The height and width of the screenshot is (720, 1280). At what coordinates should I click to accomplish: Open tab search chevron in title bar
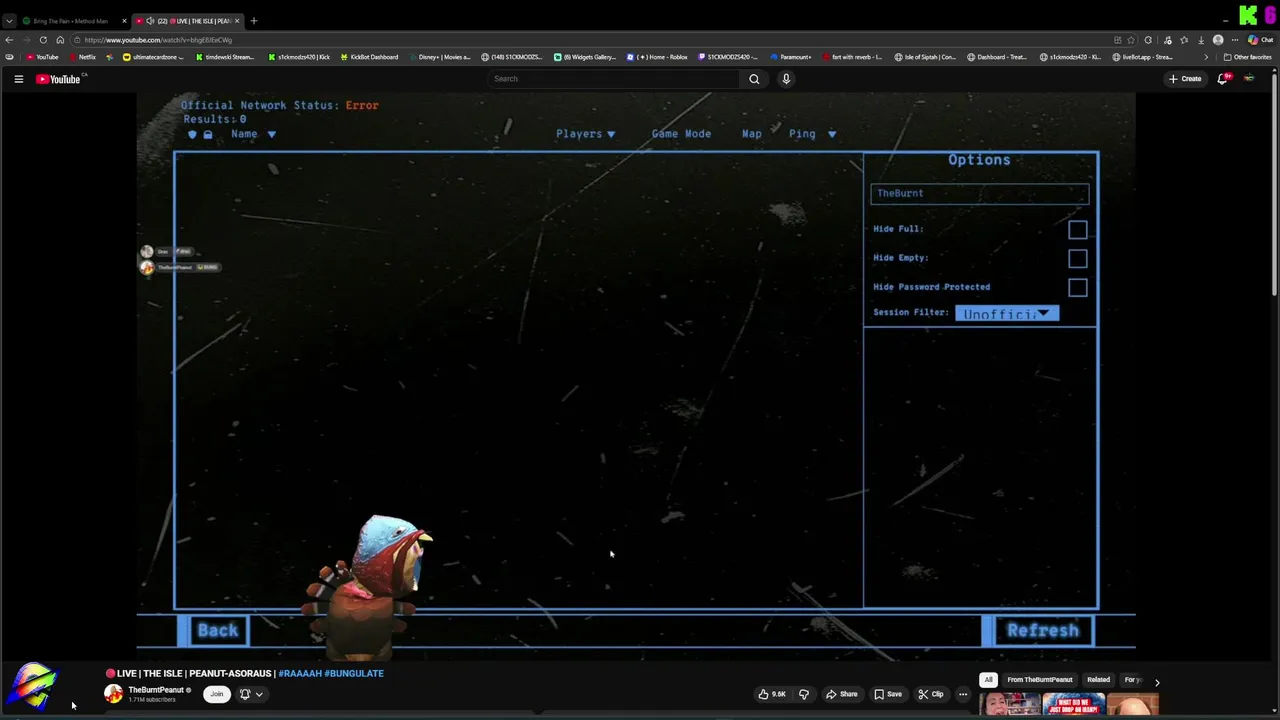[x=9, y=21]
